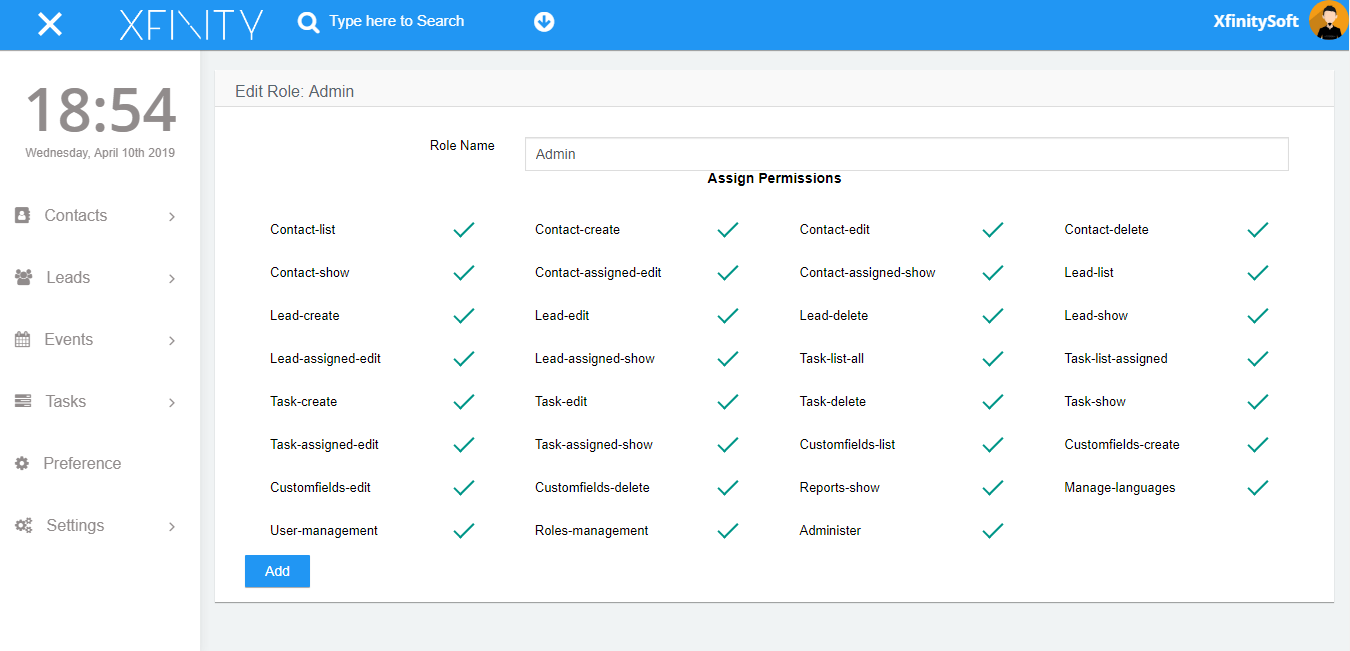Click the XfinitySoft profile avatar
The width and height of the screenshot is (1350, 651).
pos(1328,21)
